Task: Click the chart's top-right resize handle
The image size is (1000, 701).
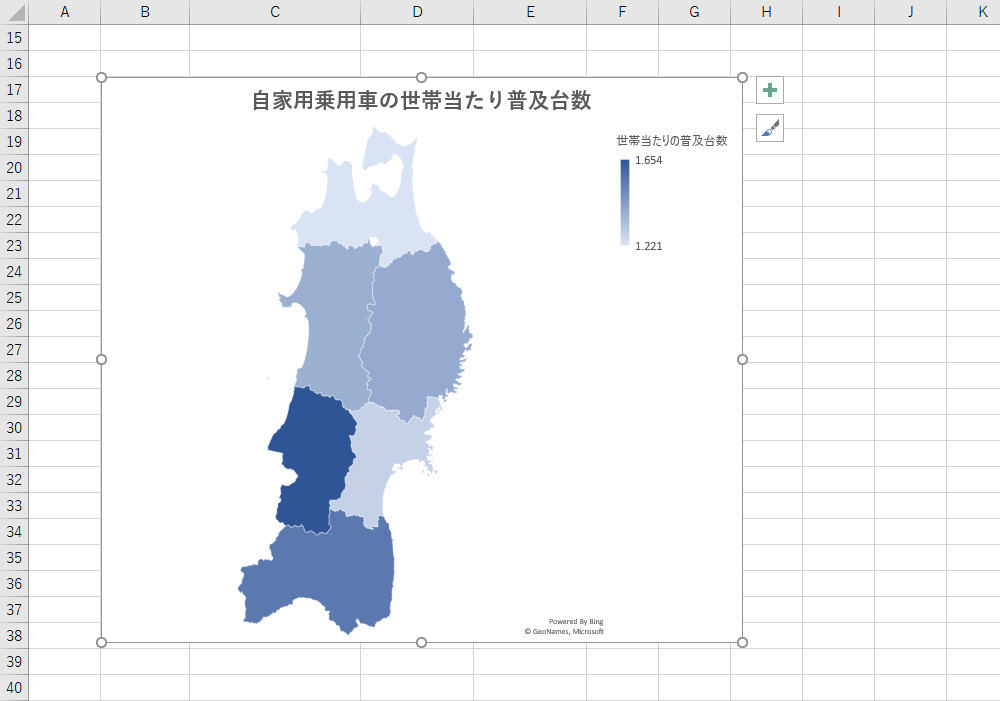Action: click(x=742, y=77)
